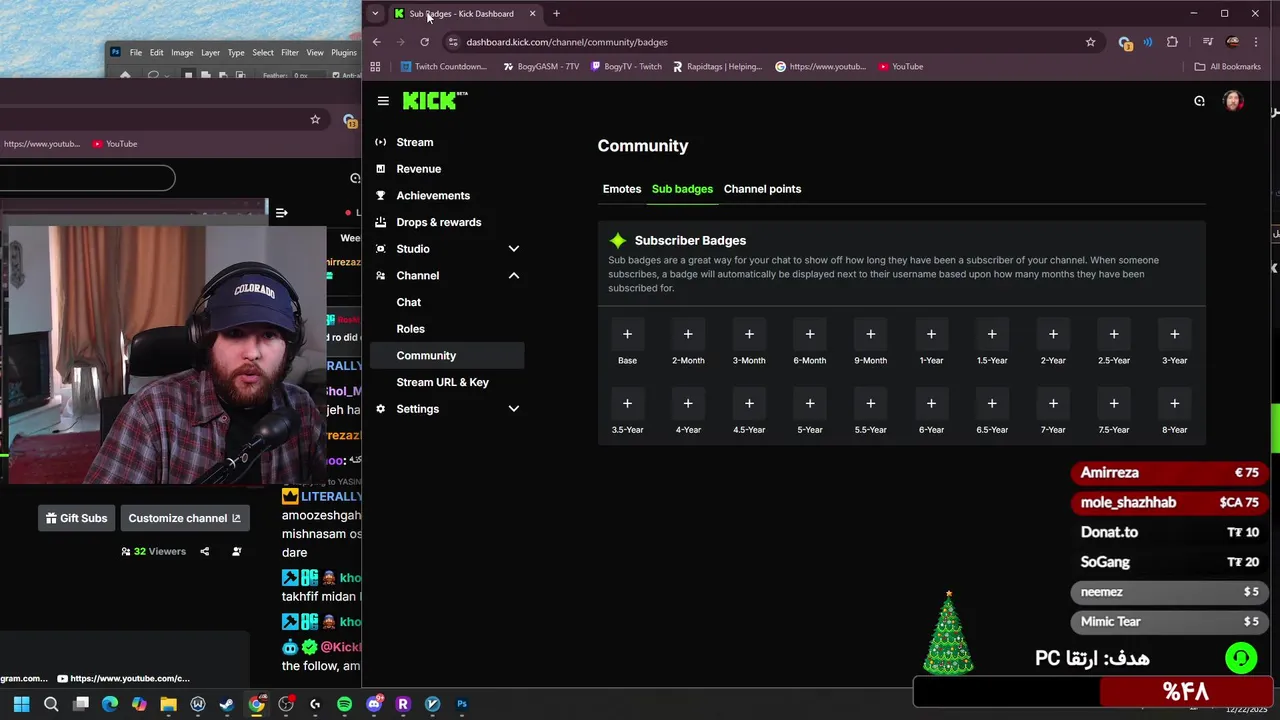1280x720 pixels.
Task: Add the 4-Year subscriber badge
Action: point(688,404)
